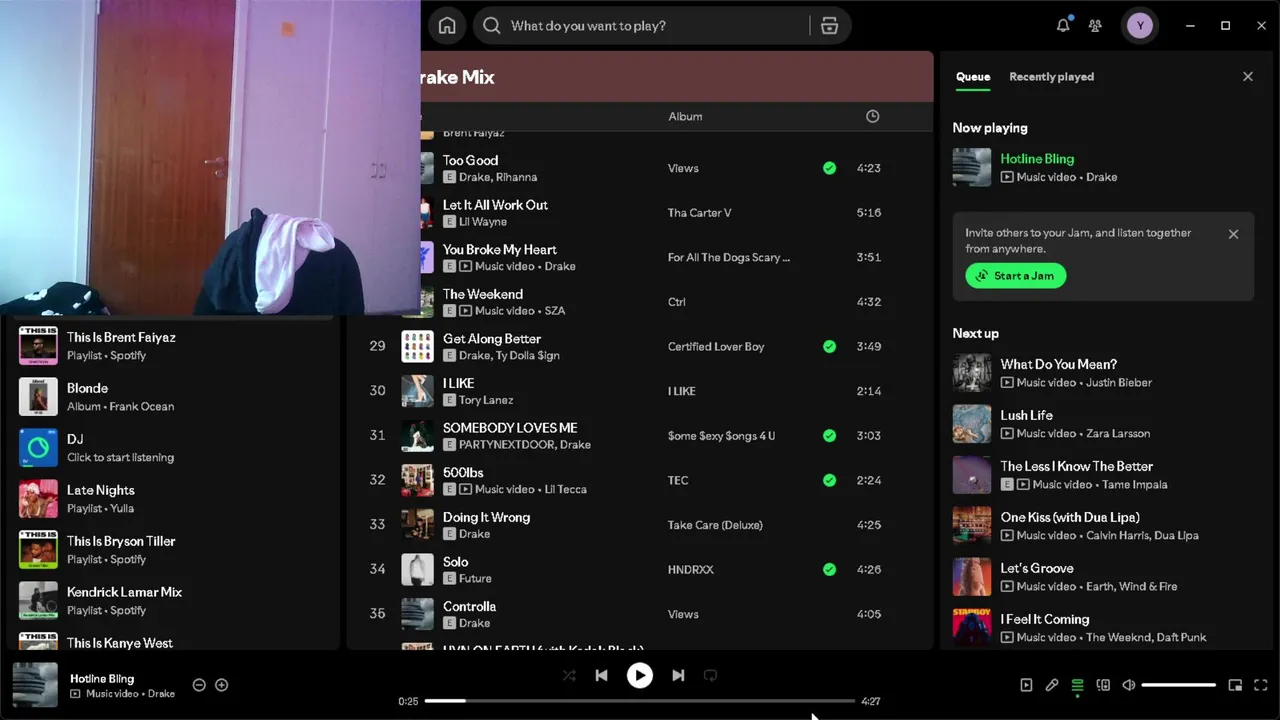
Task: Click the Album column header
Action: (685, 116)
